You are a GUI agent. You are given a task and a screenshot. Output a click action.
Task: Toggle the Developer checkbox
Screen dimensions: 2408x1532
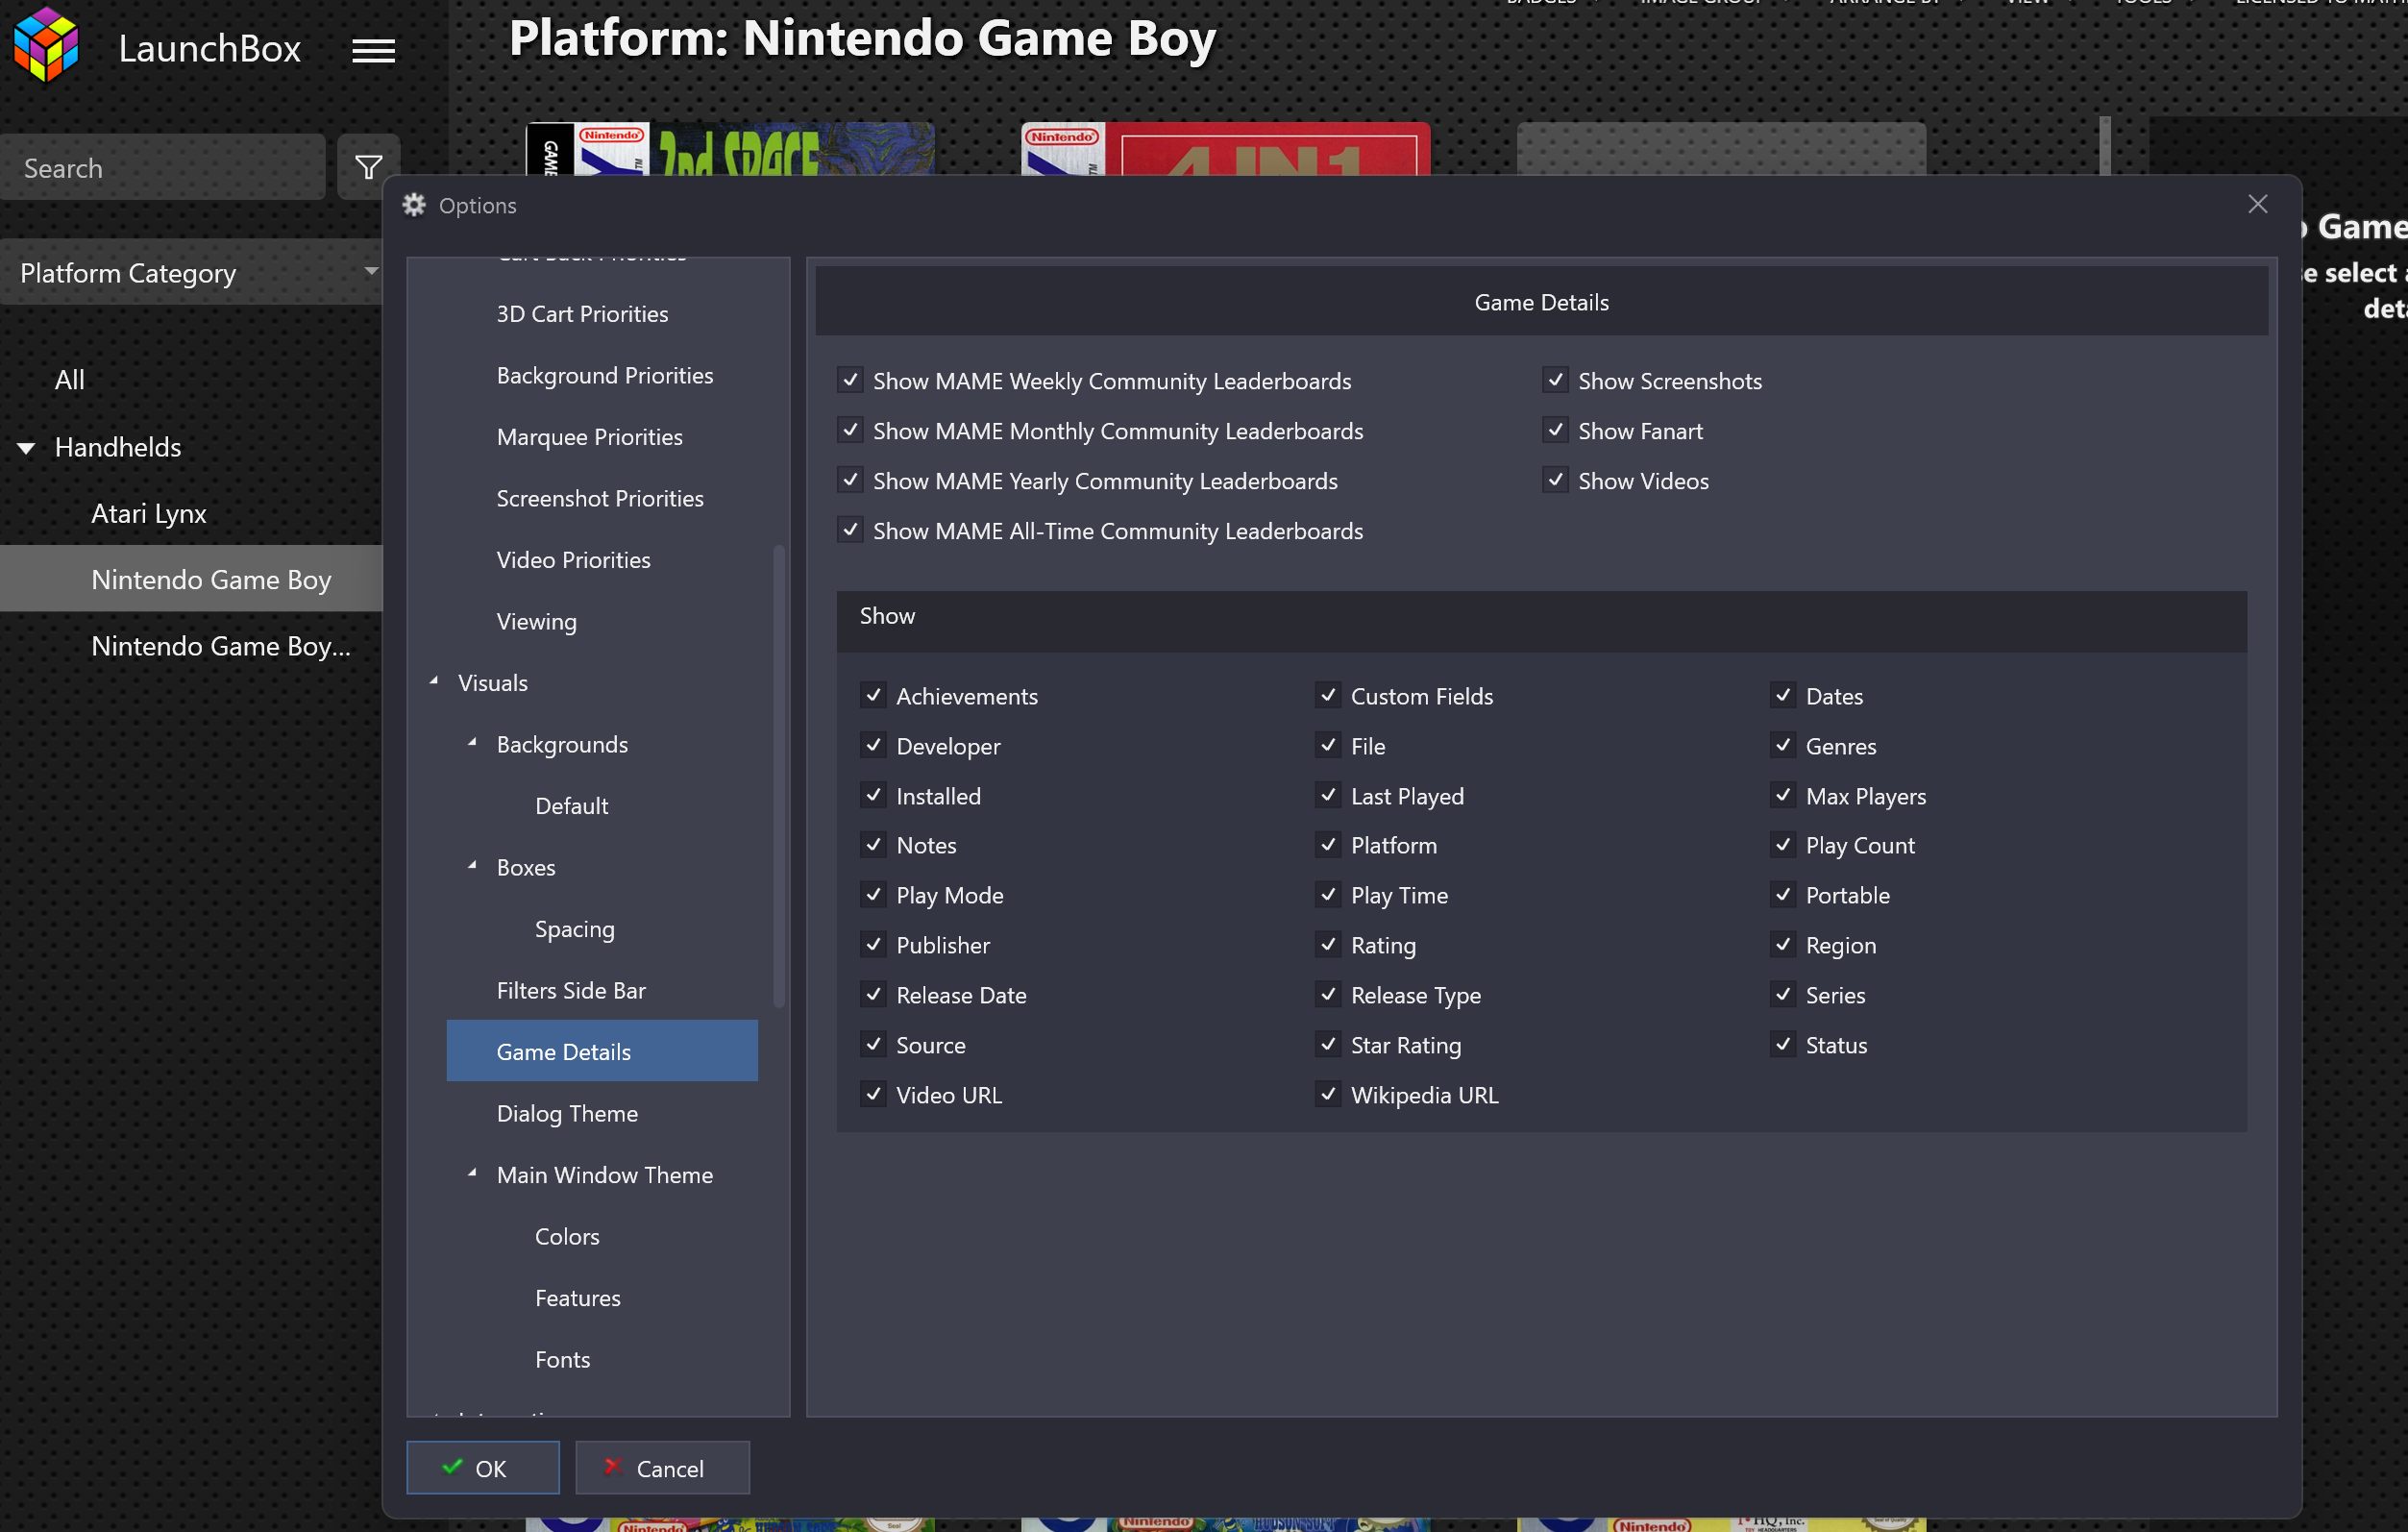tap(873, 745)
